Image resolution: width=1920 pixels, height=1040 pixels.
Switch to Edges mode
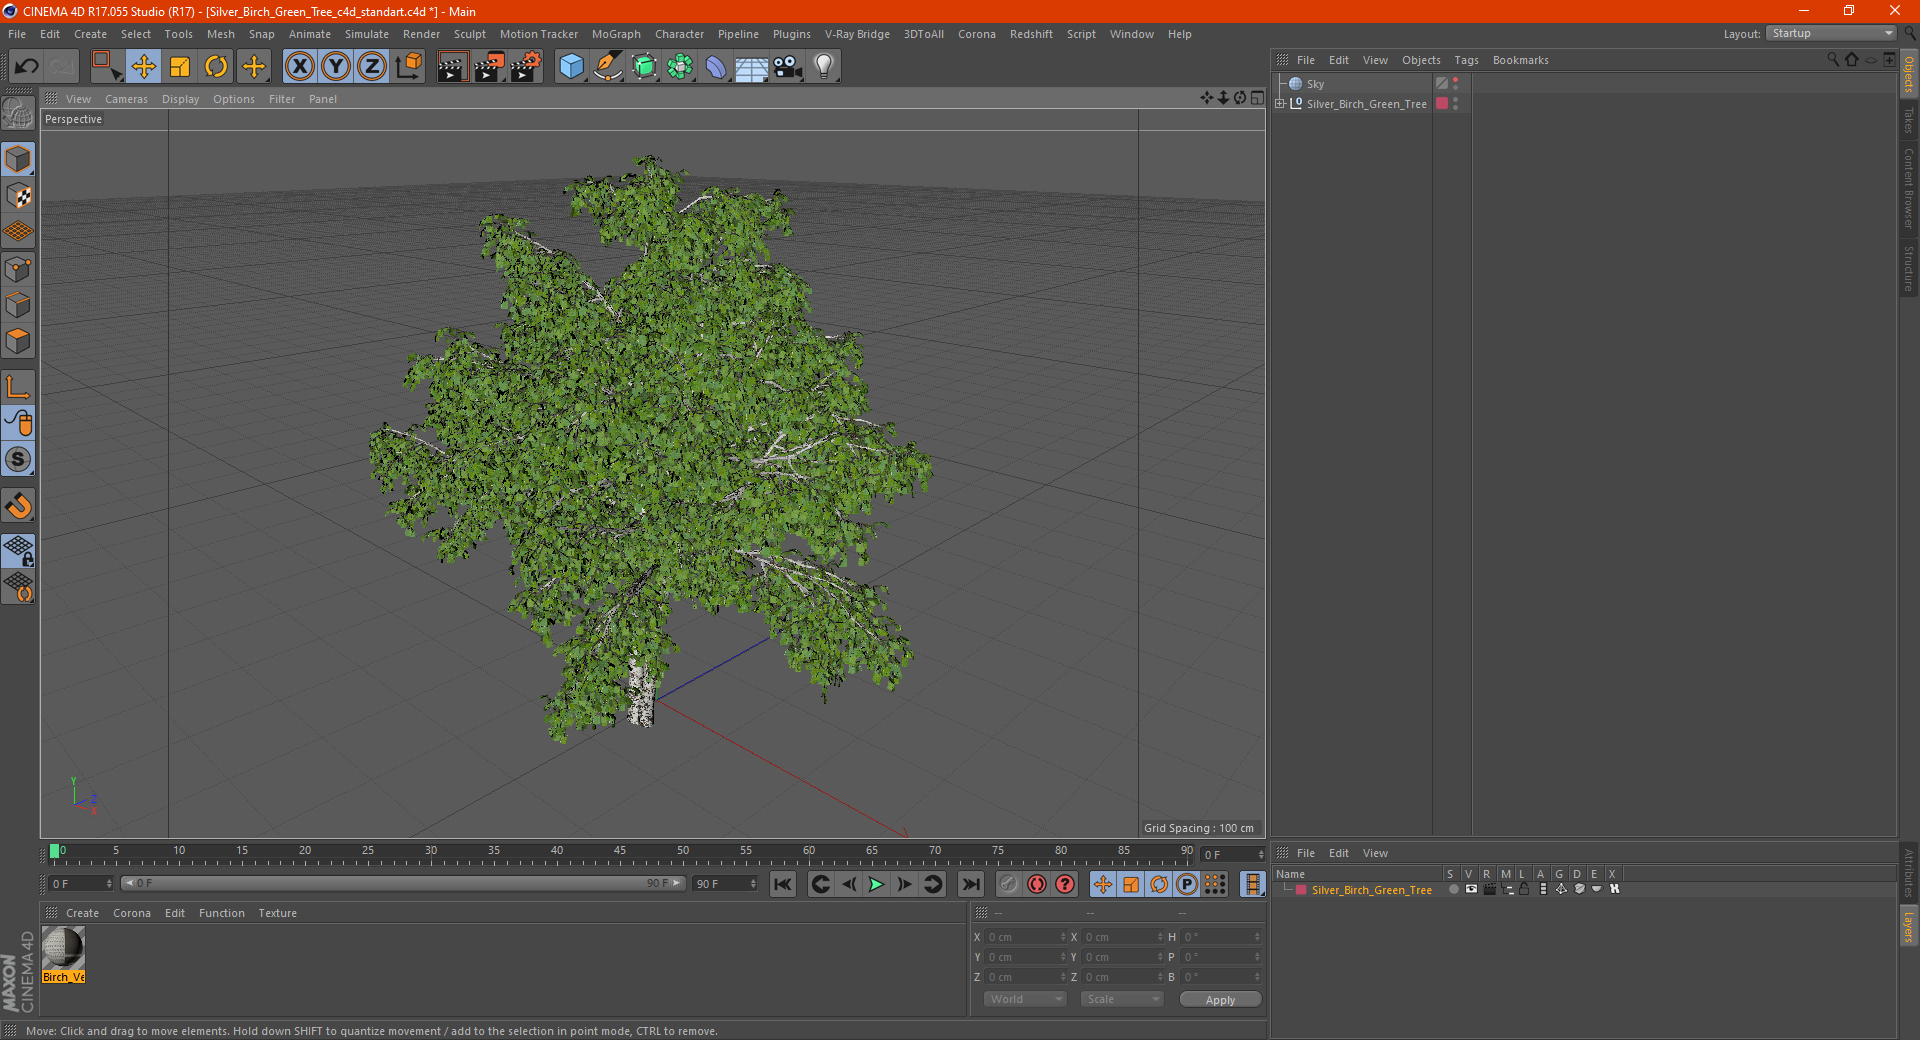coord(18,305)
